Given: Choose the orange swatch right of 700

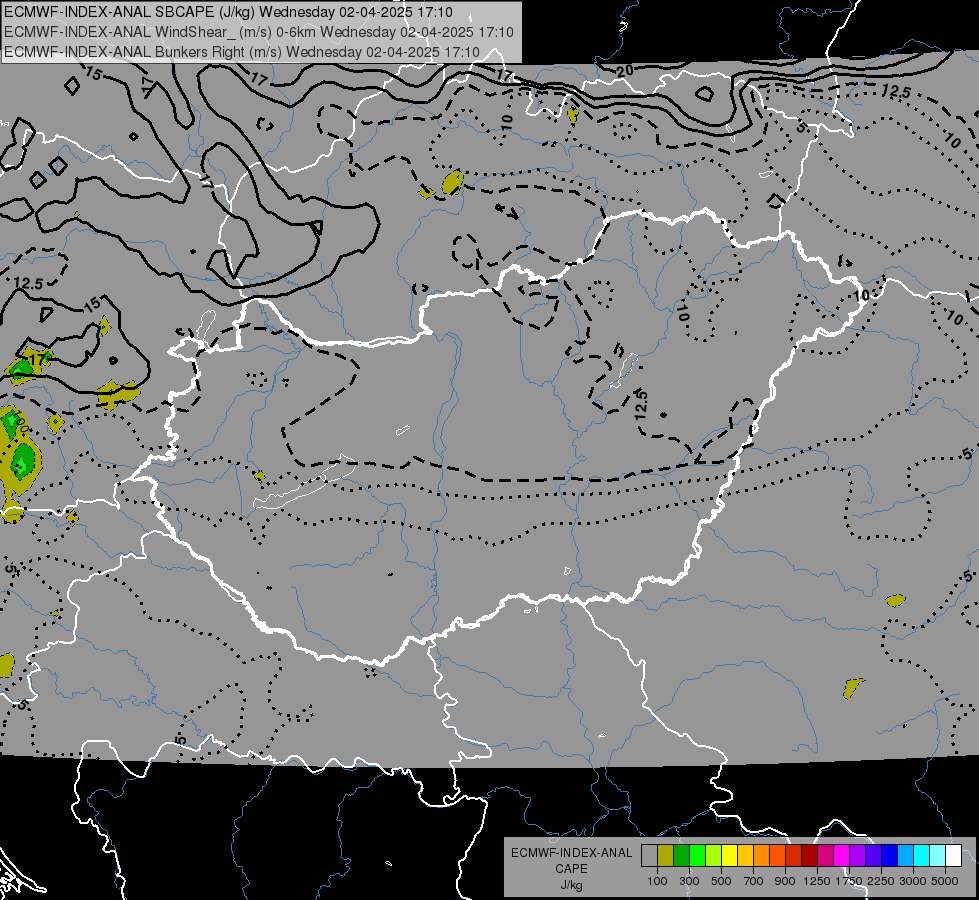Looking at the screenshot, I should [761, 856].
